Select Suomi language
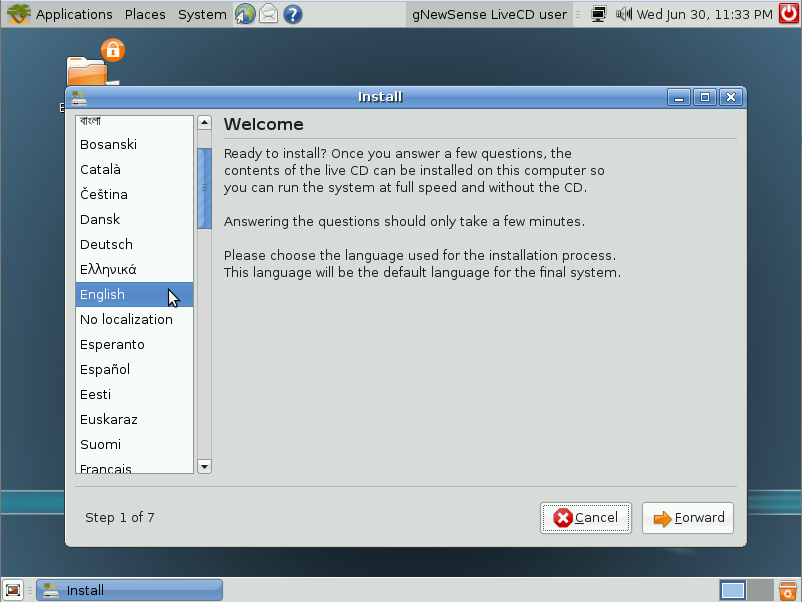 pyautogui.click(x=135, y=445)
